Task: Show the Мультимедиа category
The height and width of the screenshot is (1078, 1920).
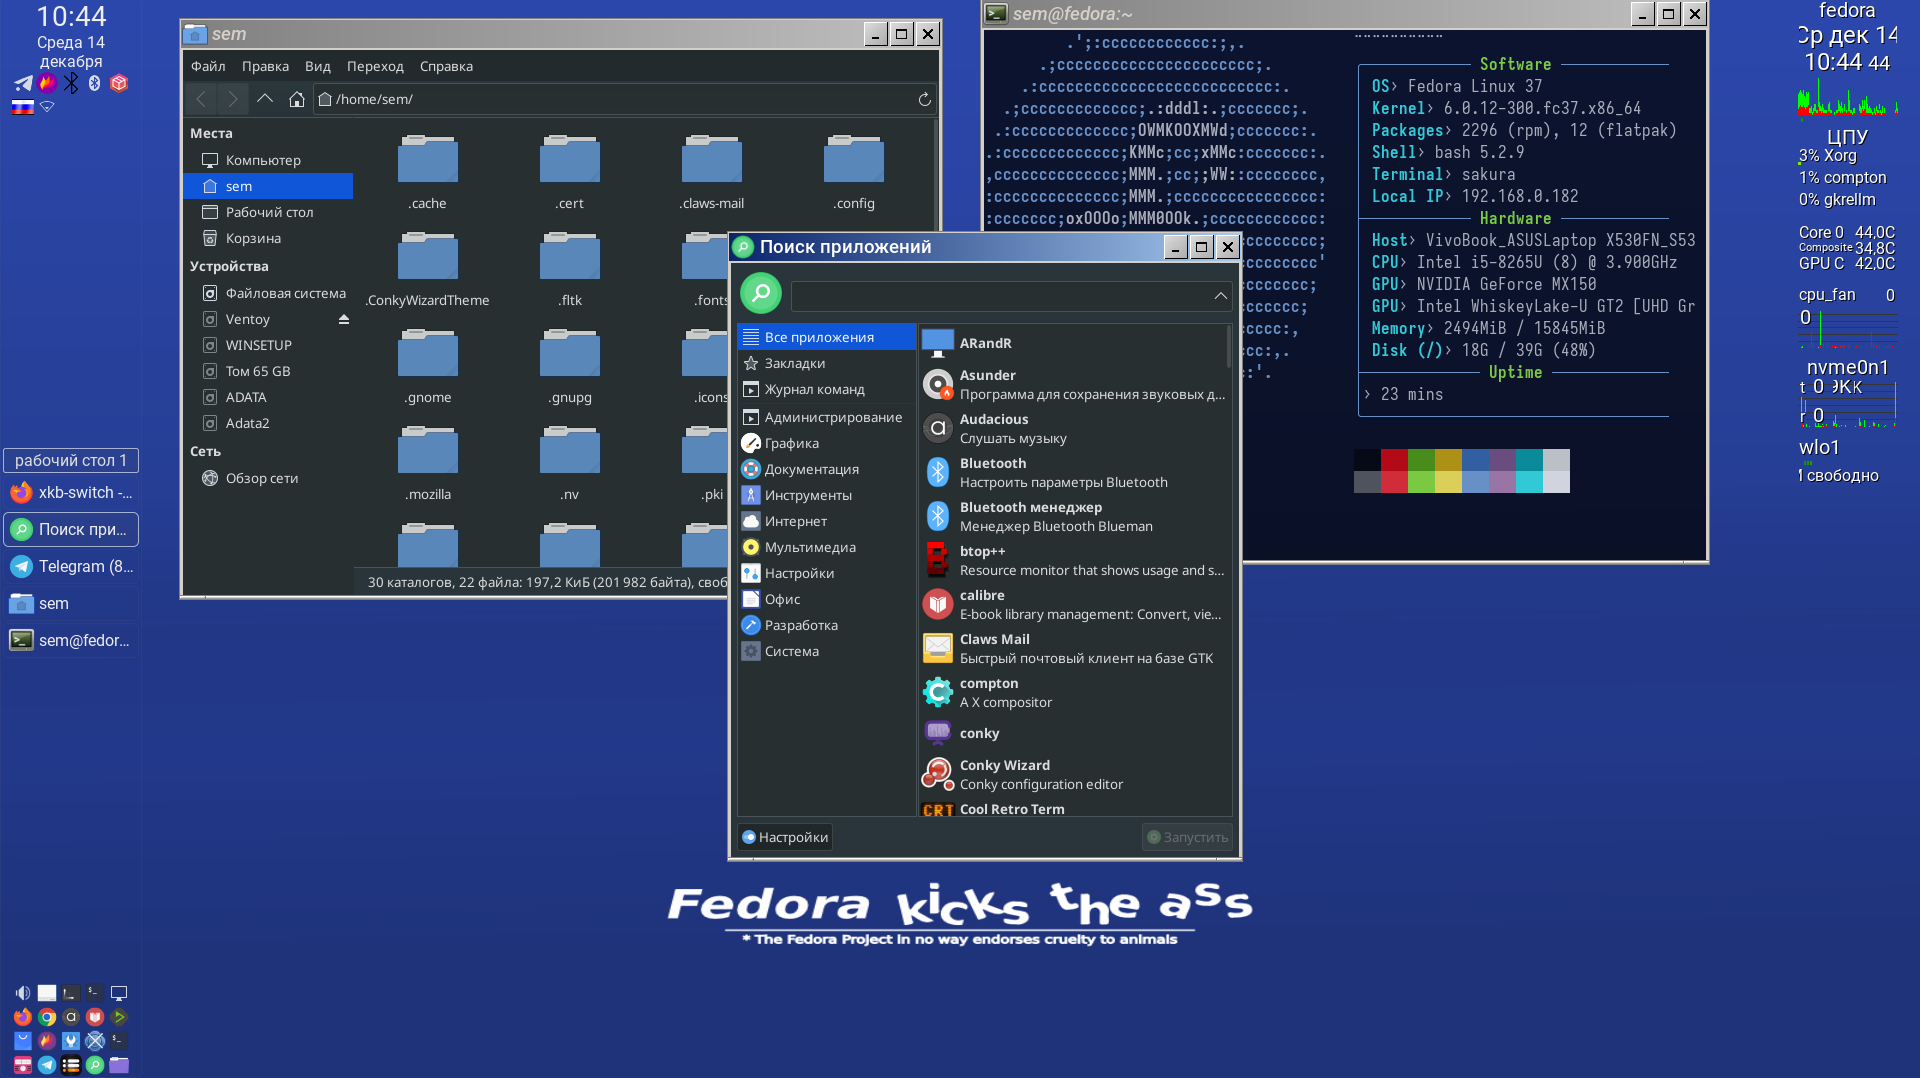Action: coord(826,547)
